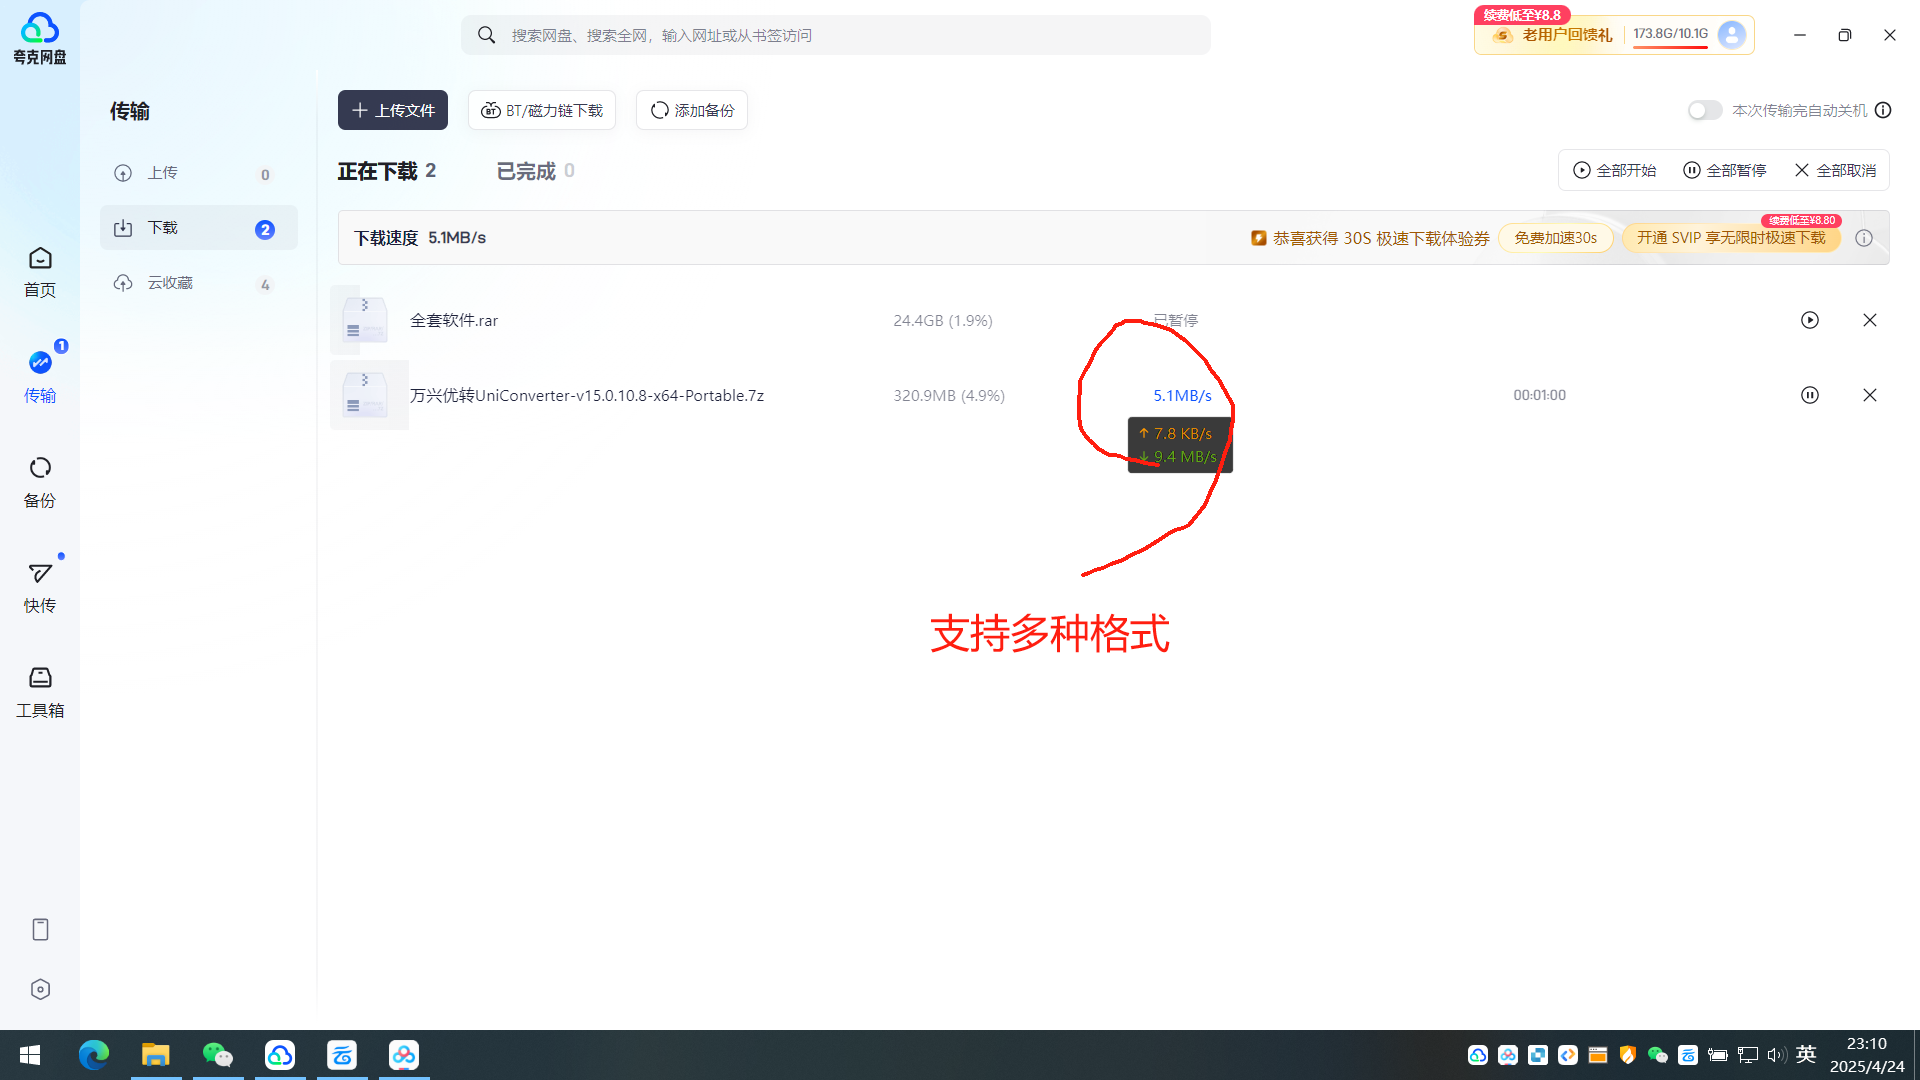1920x1080 pixels.
Task: Open the 工具箱 toolbox section
Action: coord(40,692)
